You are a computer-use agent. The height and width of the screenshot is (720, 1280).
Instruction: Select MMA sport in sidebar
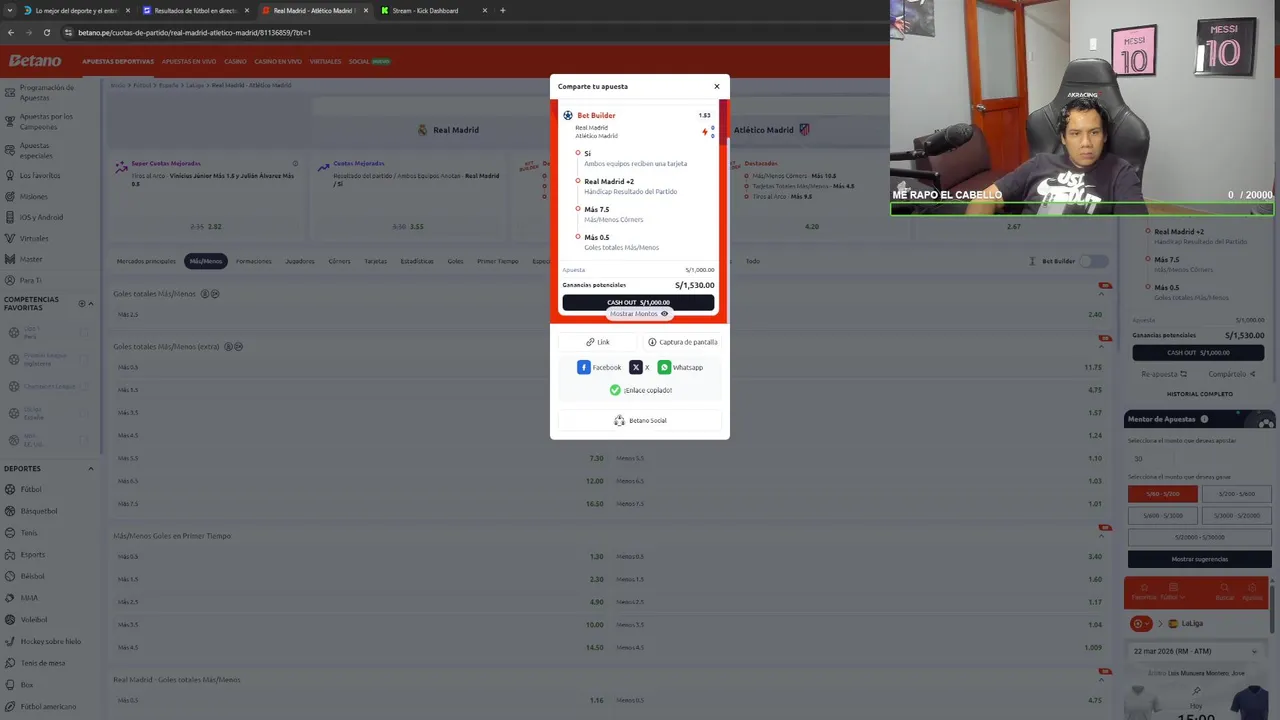pyautogui.click(x=29, y=598)
